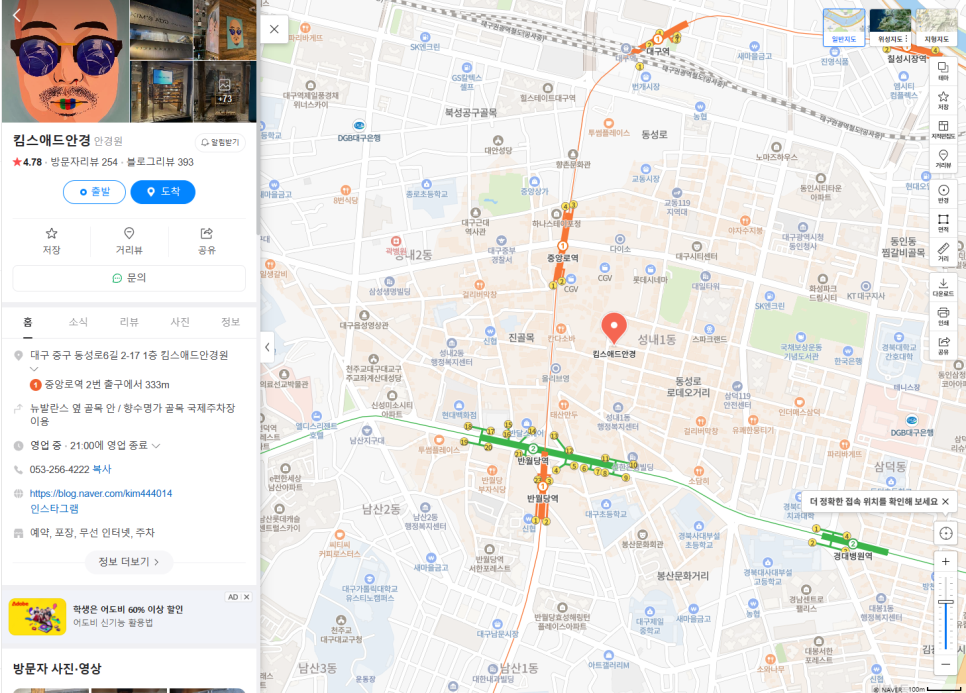Click the red 킴스애드안경 map pin

click(x=614, y=328)
